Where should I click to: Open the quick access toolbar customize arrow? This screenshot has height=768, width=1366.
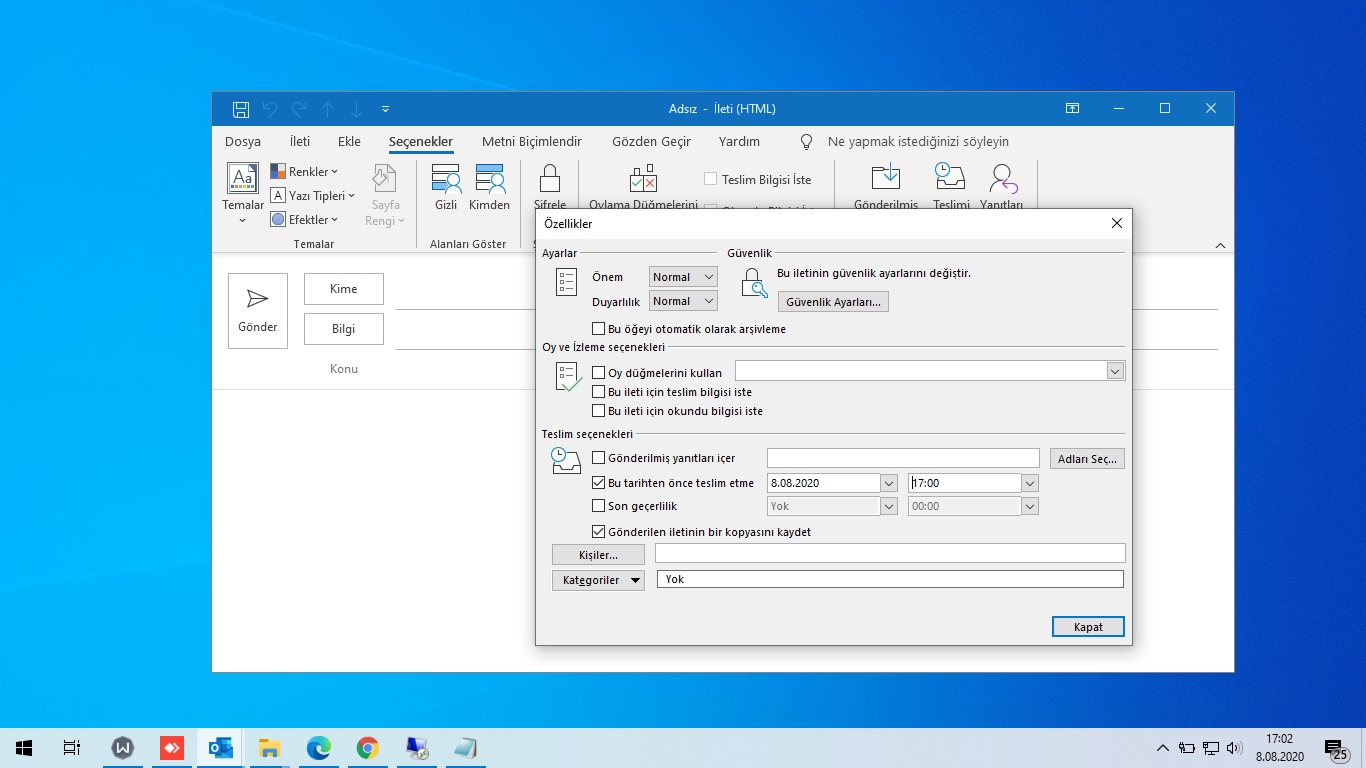point(386,109)
